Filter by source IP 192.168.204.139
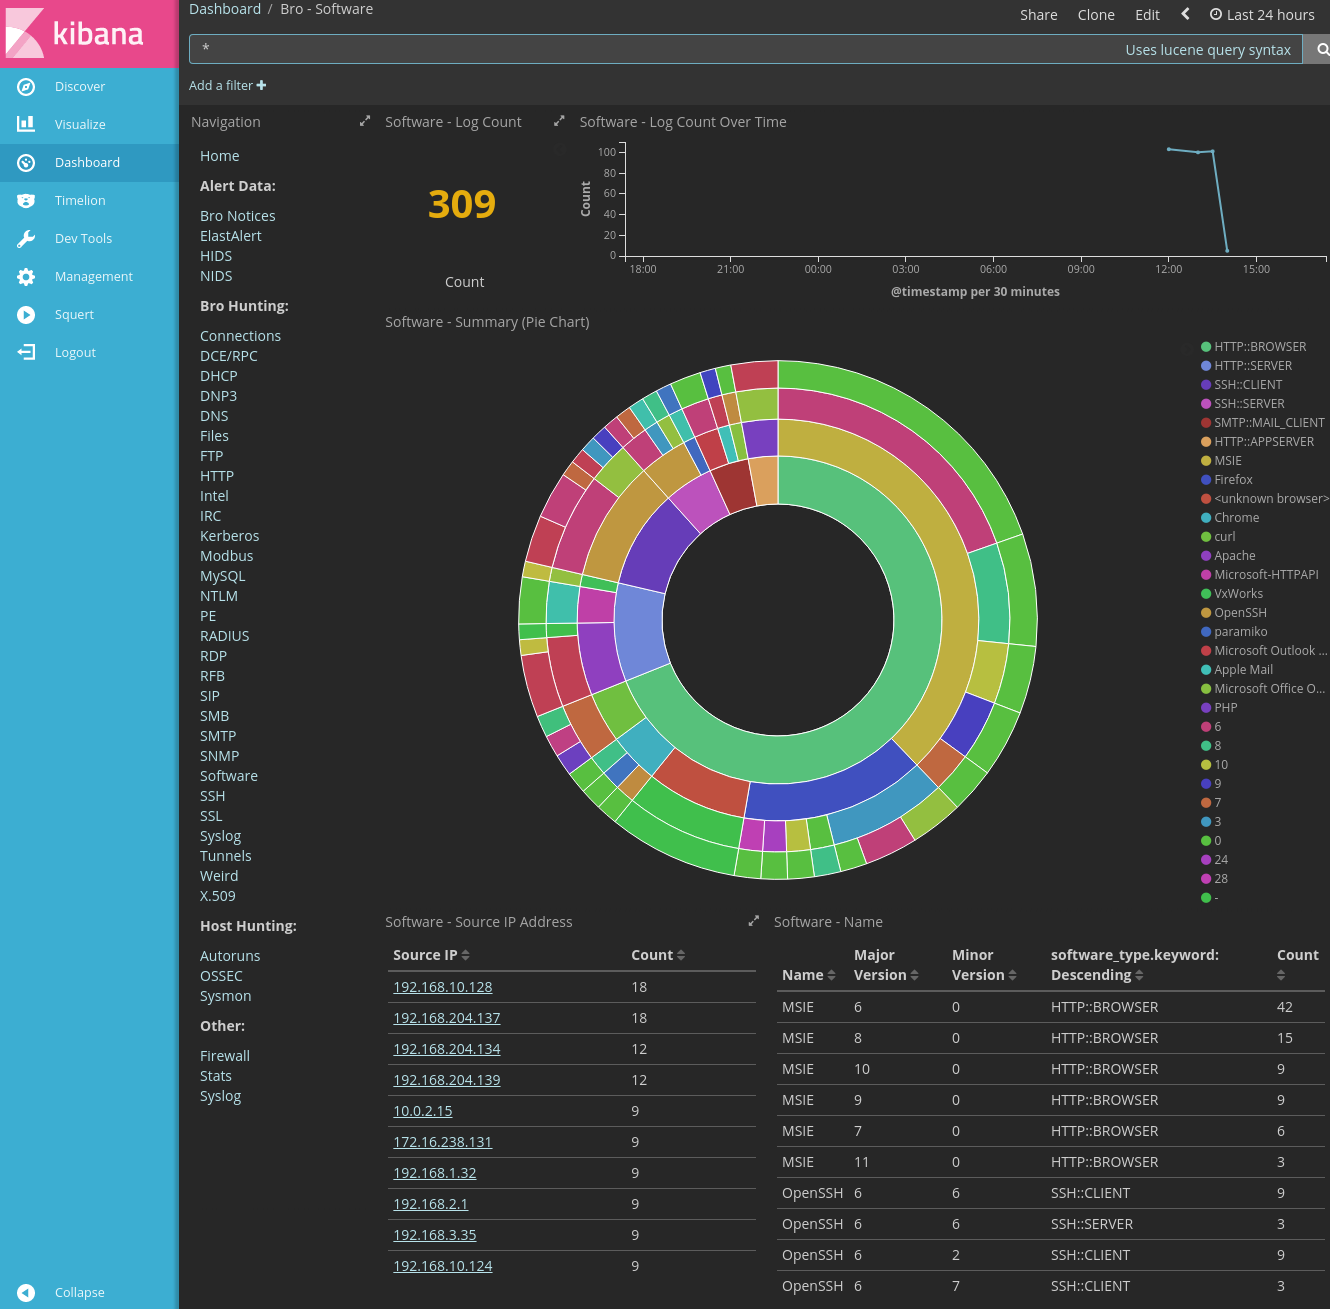The height and width of the screenshot is (1309, 1330). [x=446, y=1080]
